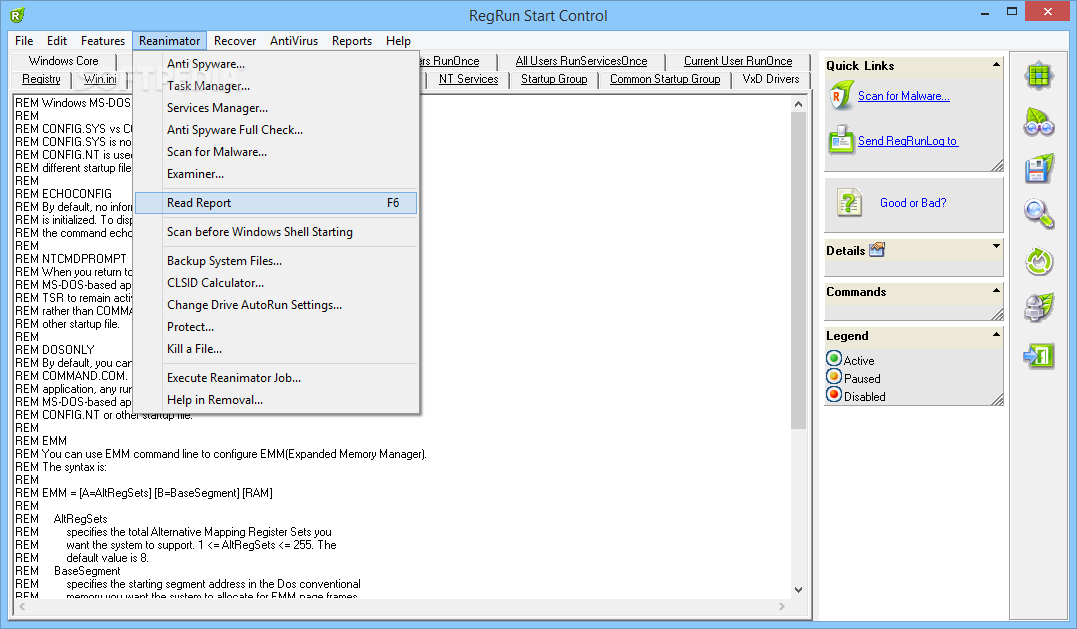Switch to the NT Services tab

pyautogui.click(x=468, y=79)
